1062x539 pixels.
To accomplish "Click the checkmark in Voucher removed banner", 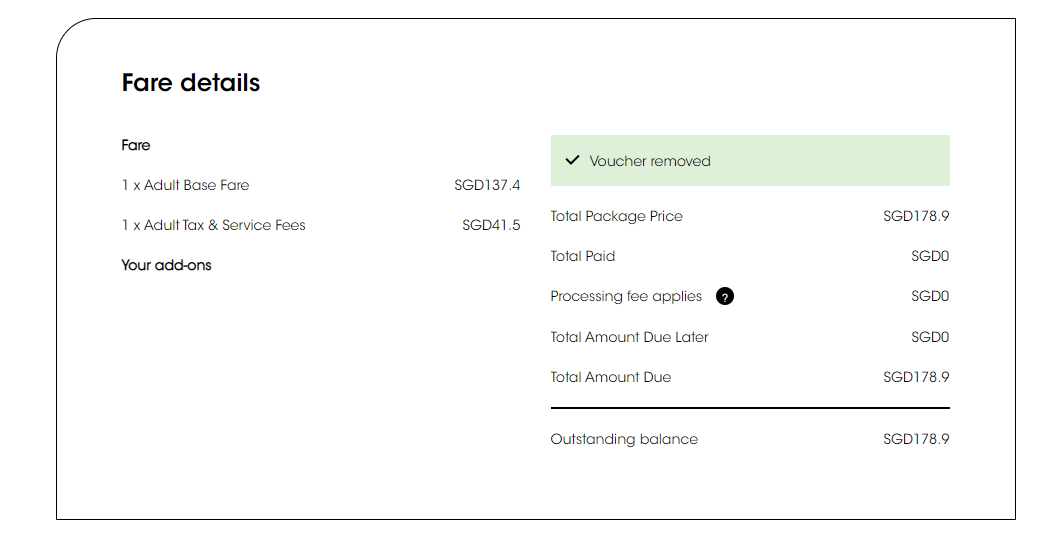I will [x=572, y=160].
